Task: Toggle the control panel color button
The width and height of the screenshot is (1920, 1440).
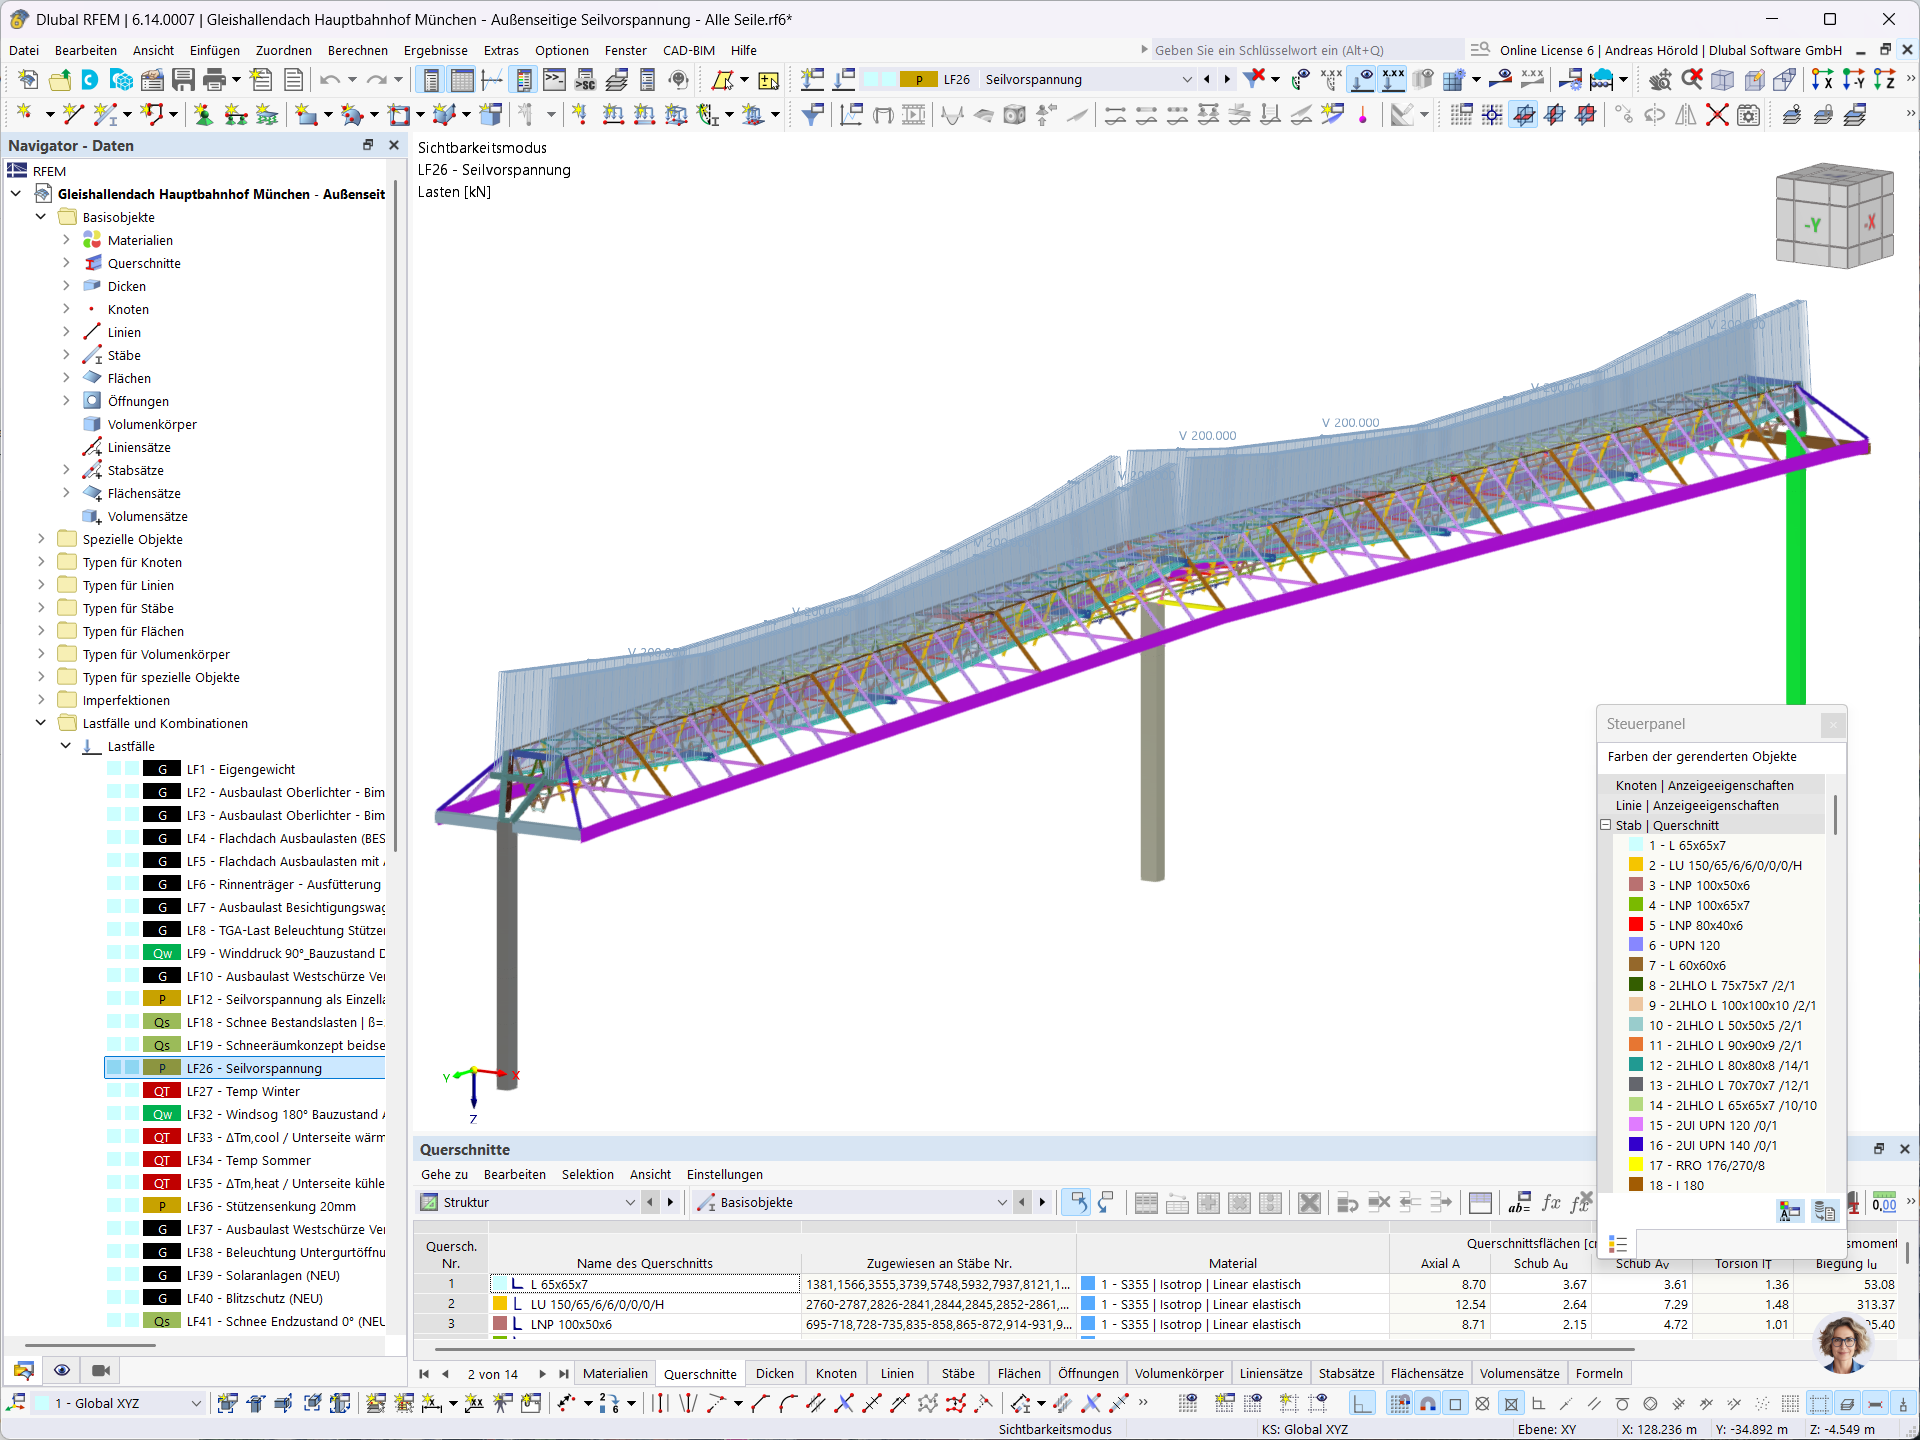Action: click(x=523, y=80)
